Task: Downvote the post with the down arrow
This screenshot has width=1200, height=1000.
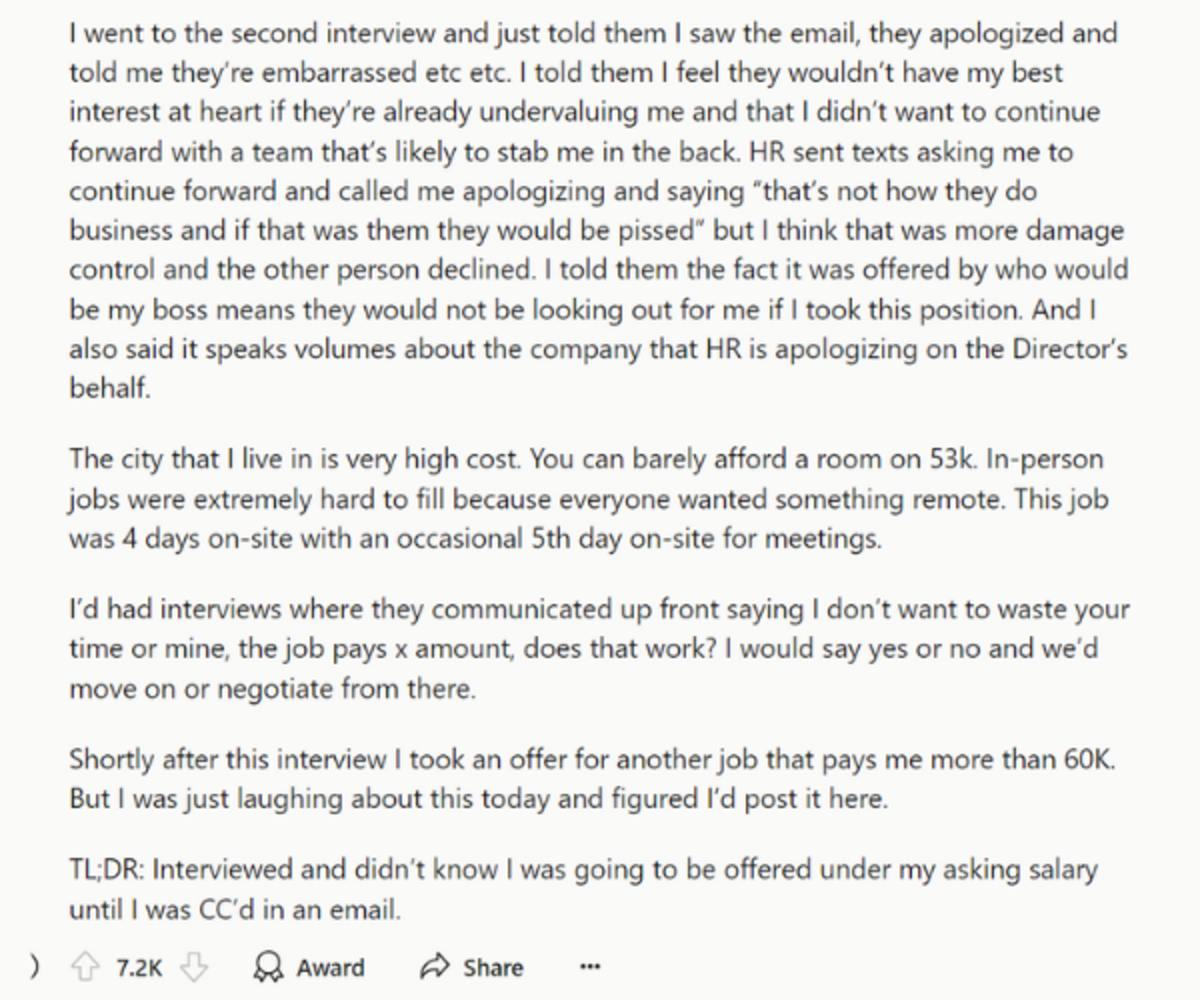Action: click(x=196, y=967)
